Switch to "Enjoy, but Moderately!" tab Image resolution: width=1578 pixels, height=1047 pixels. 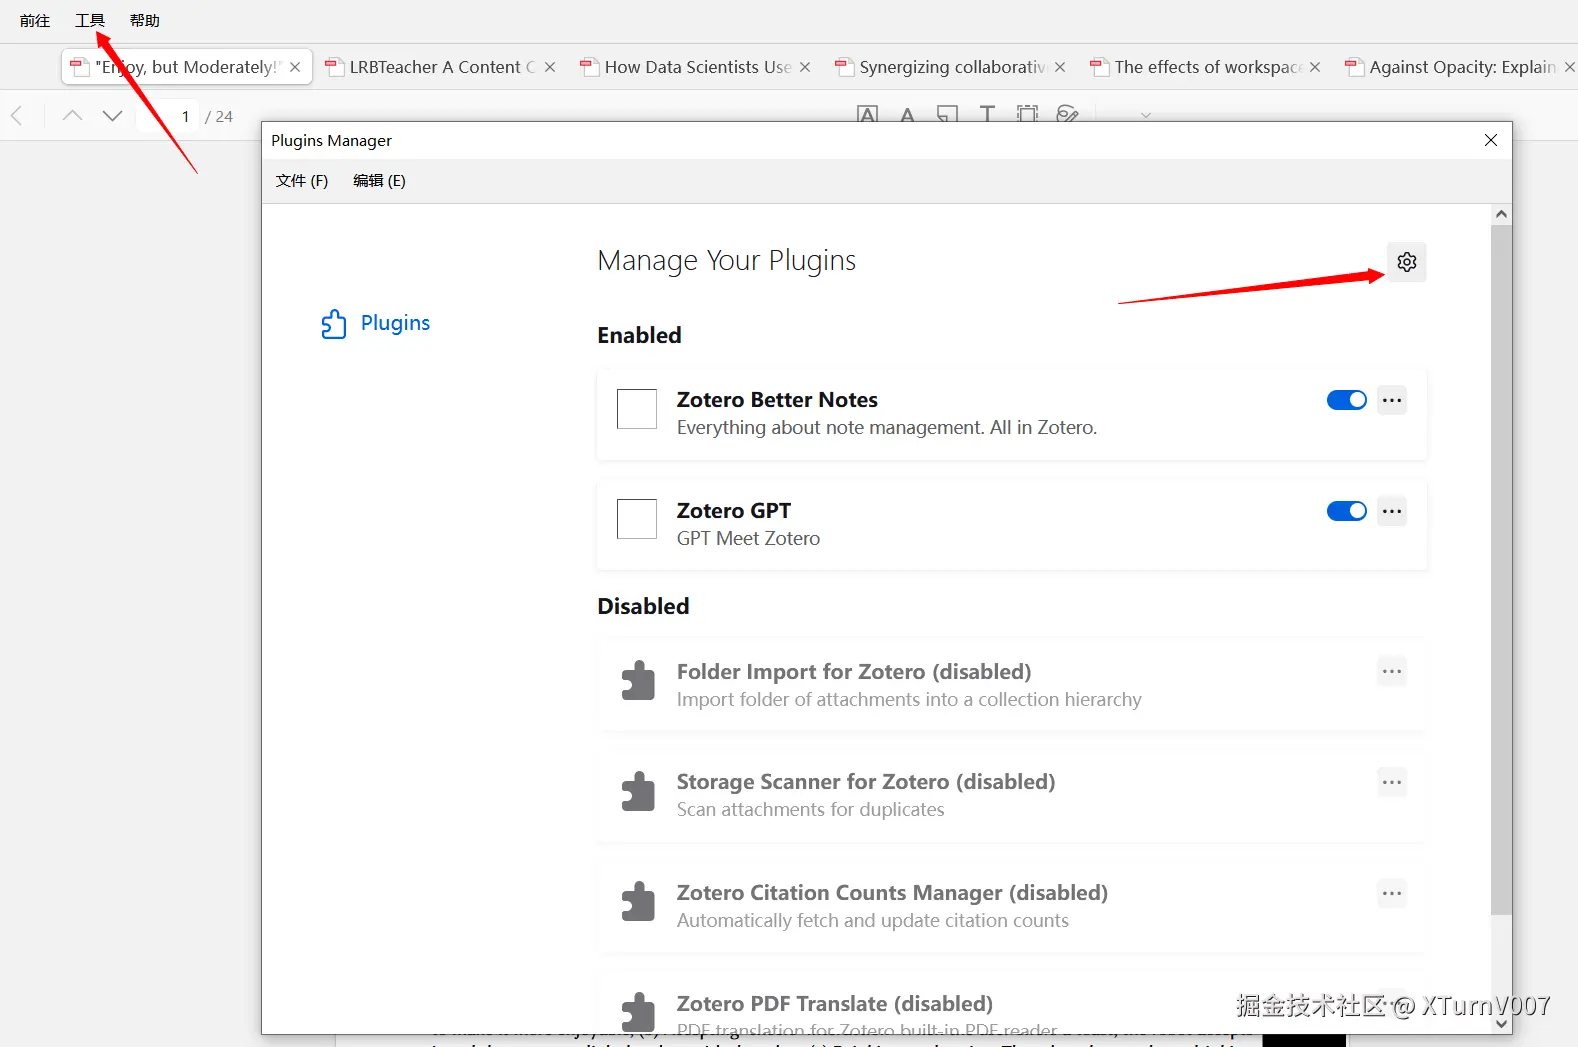click(187, 67)
